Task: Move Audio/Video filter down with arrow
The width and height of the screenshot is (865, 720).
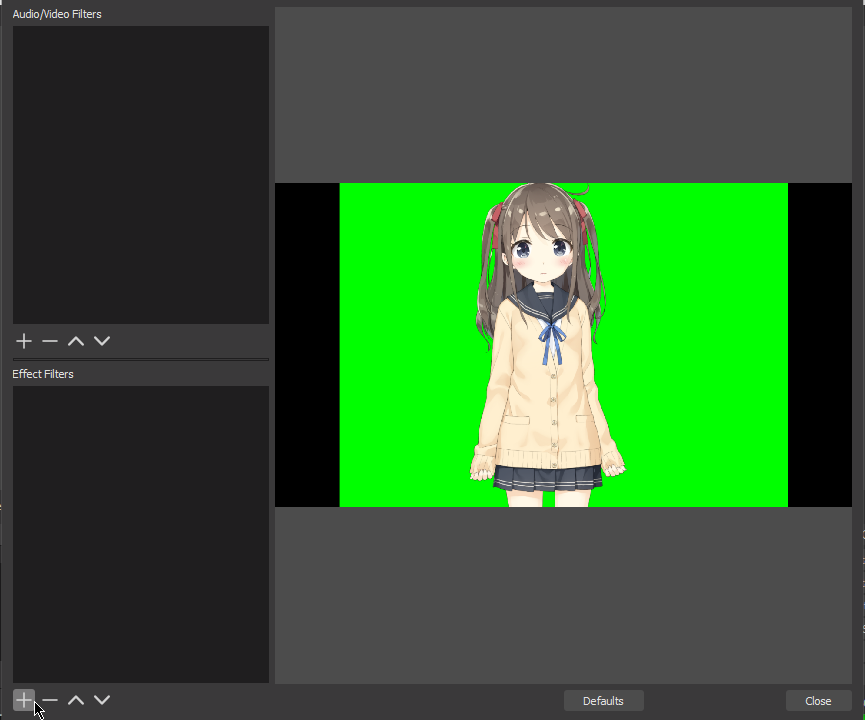Action: point(102,341)
